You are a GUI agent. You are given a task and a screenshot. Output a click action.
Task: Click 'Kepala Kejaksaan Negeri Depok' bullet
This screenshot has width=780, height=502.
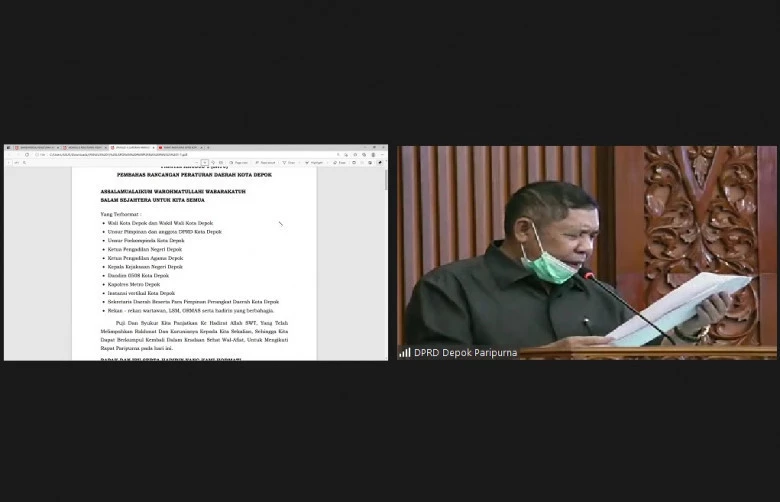(145, 267)
